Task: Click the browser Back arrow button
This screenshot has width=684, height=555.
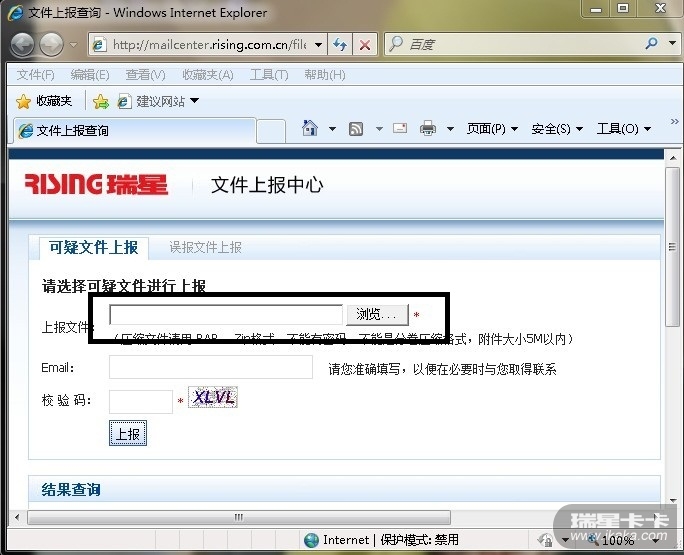Action: [22, 45]
